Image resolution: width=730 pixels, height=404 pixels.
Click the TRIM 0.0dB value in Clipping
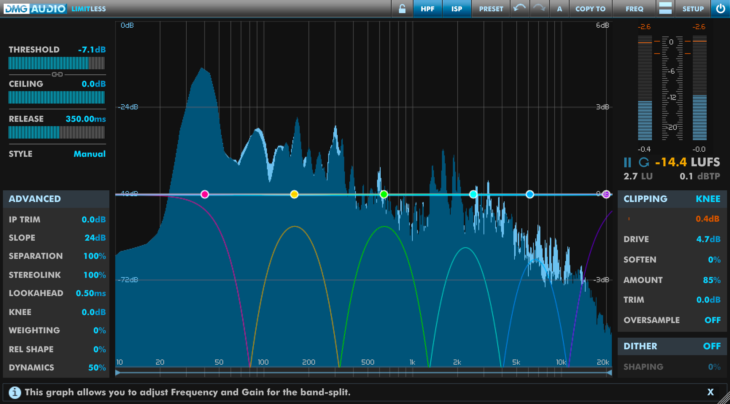708,300
